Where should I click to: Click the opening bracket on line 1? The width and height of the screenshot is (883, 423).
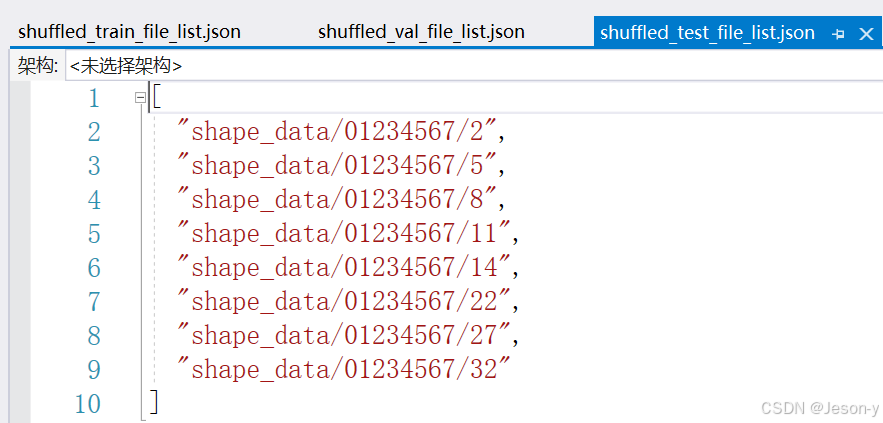(x=156, y=98)
